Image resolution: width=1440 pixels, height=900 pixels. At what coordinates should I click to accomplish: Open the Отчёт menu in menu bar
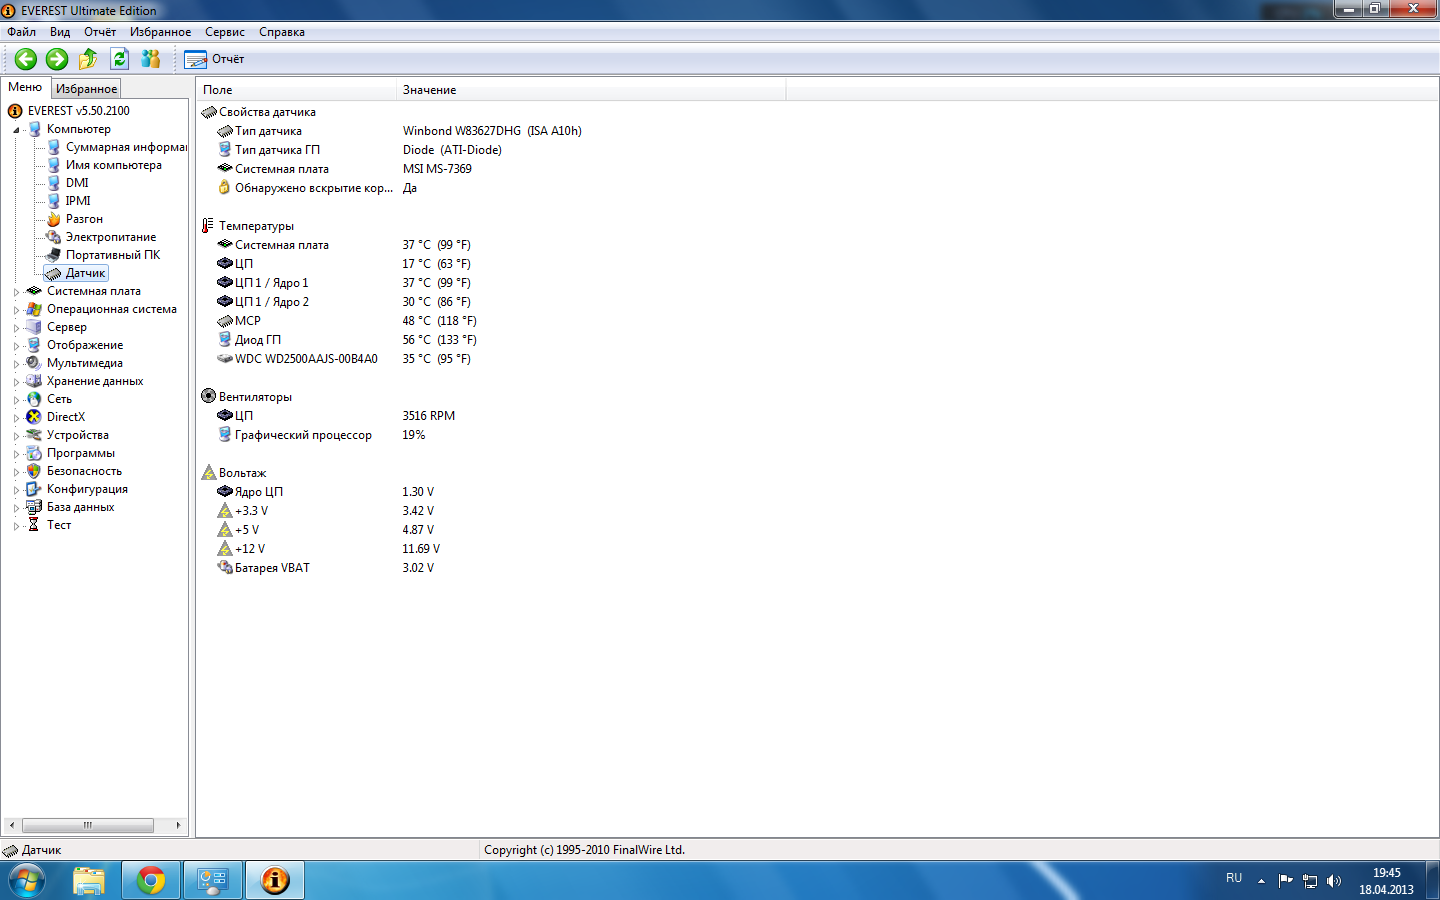click(x=100, y=32)
